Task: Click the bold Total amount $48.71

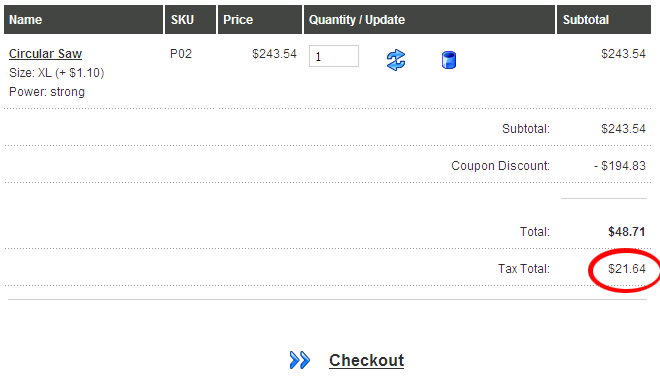Action: [x=627, y=232]
